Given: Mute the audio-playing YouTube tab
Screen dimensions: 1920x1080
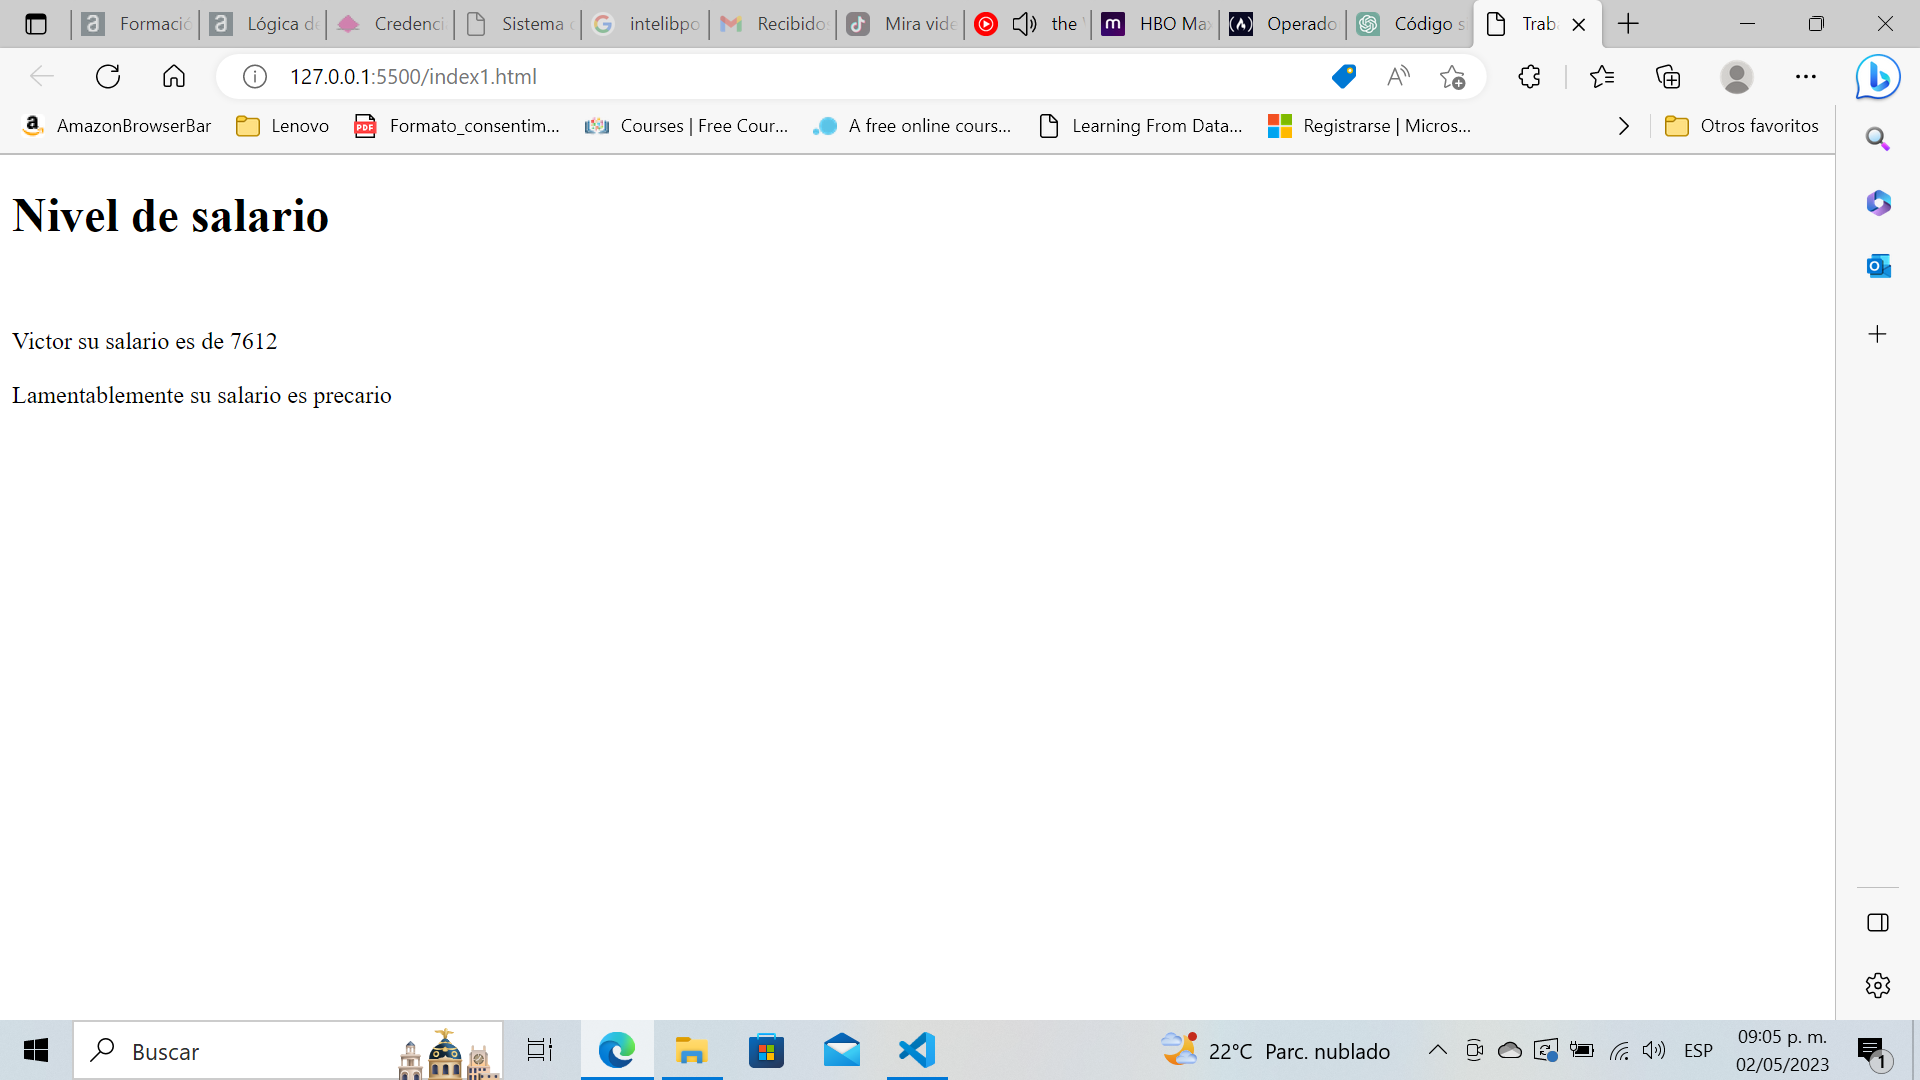Looking at the screenshot, I should pos(1024,24).
